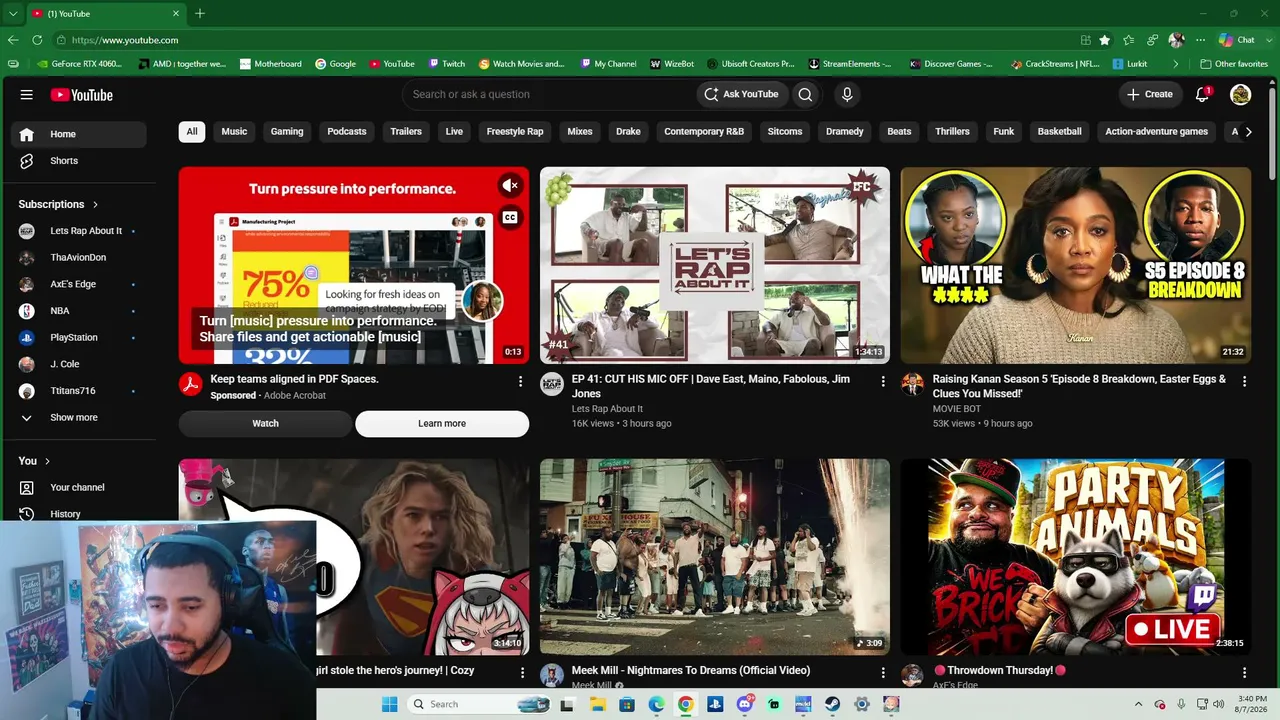Viewport: 1280px width, 720px height.
Task: Open the Meek Mill video thumbnail
Action: (715, 557)
